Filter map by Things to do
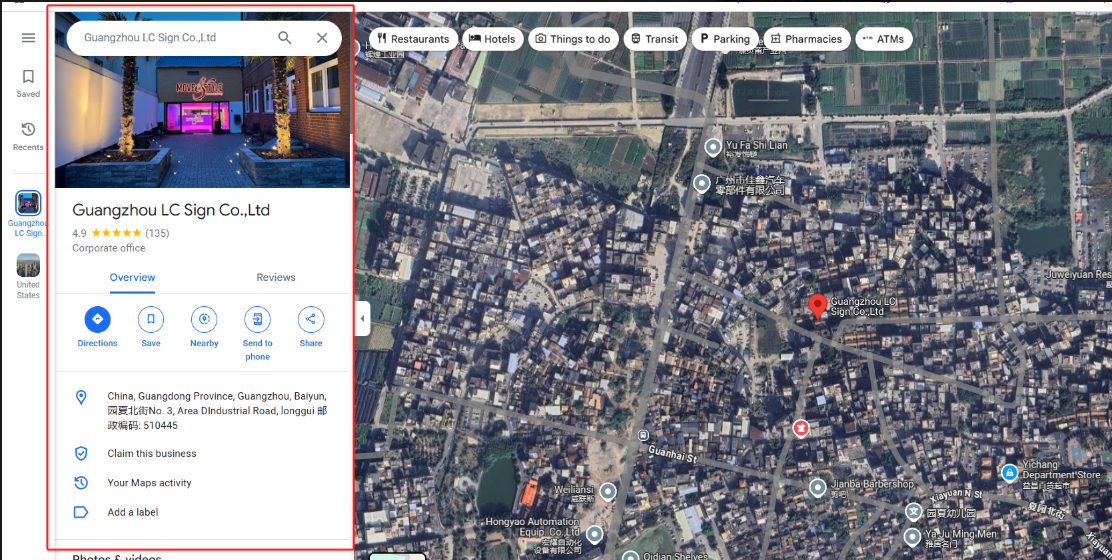 point(573,39)
